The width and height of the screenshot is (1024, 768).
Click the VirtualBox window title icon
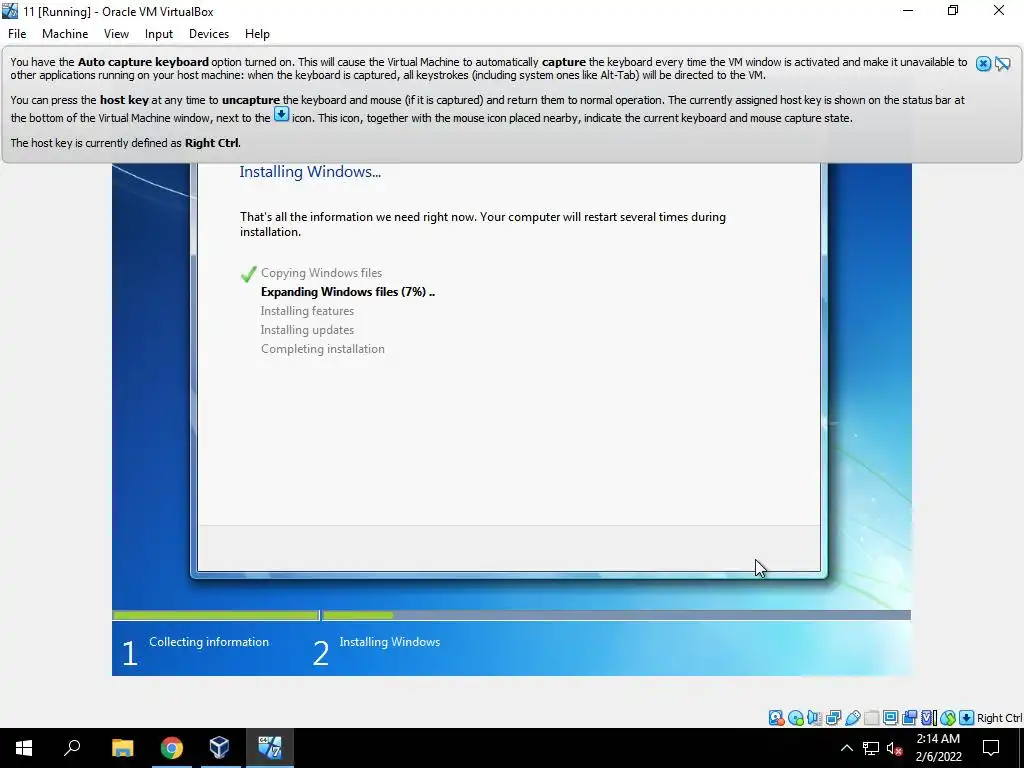pyautogui.click(x=10, y=11)
